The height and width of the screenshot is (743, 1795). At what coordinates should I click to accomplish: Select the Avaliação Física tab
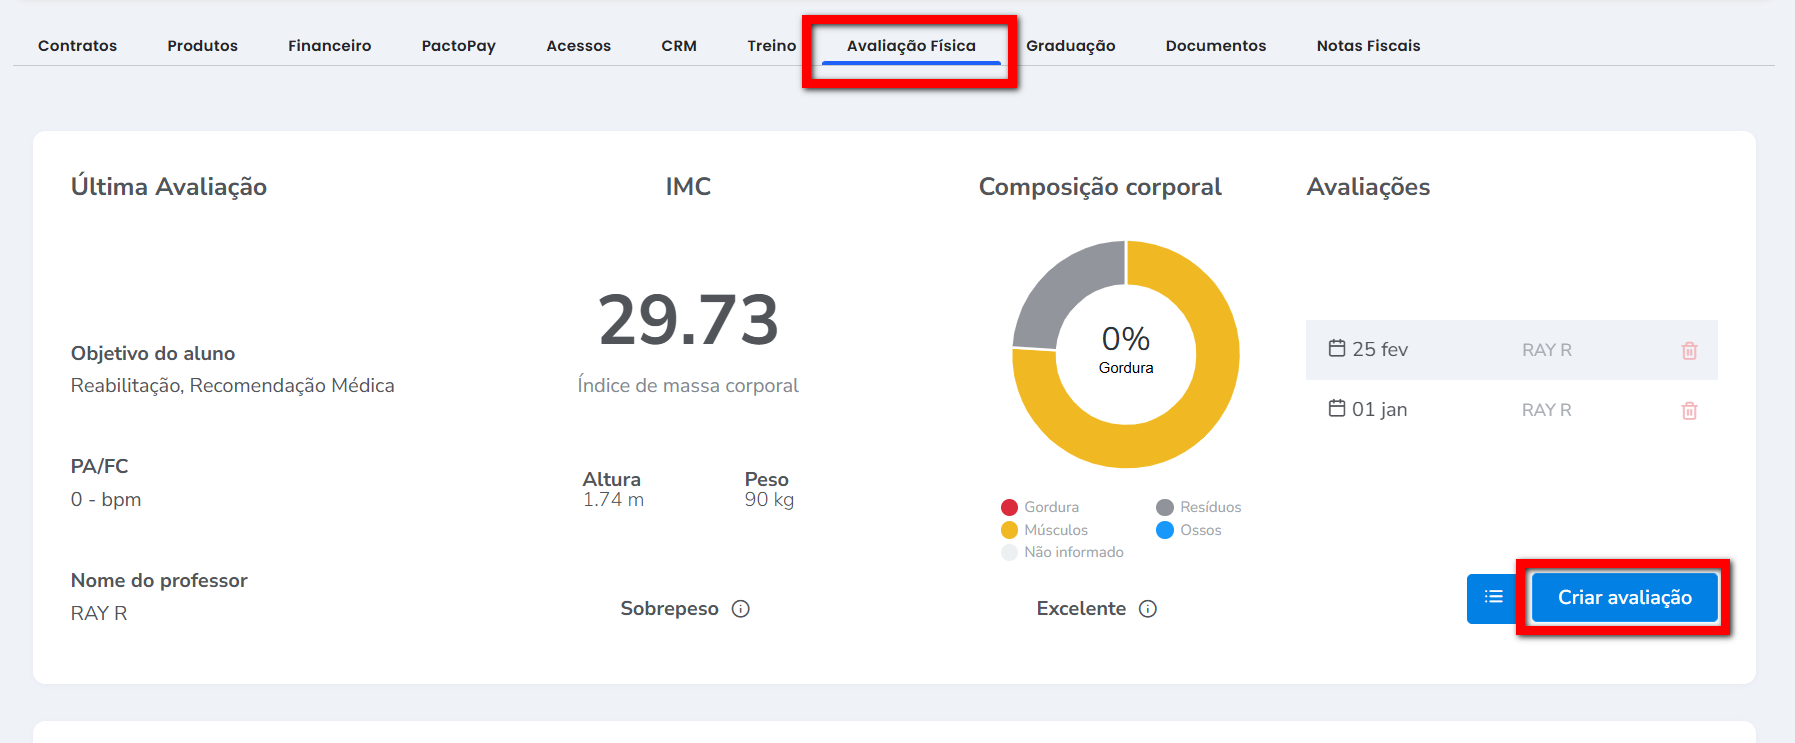pyautogui.click(x=910, y=46)
